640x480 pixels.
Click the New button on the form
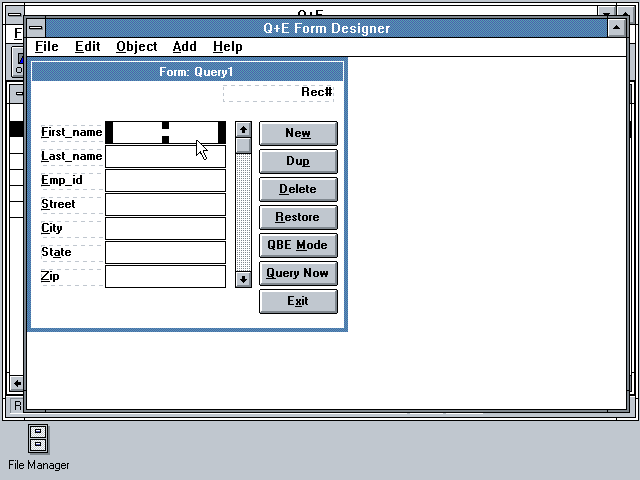point(298,133)
